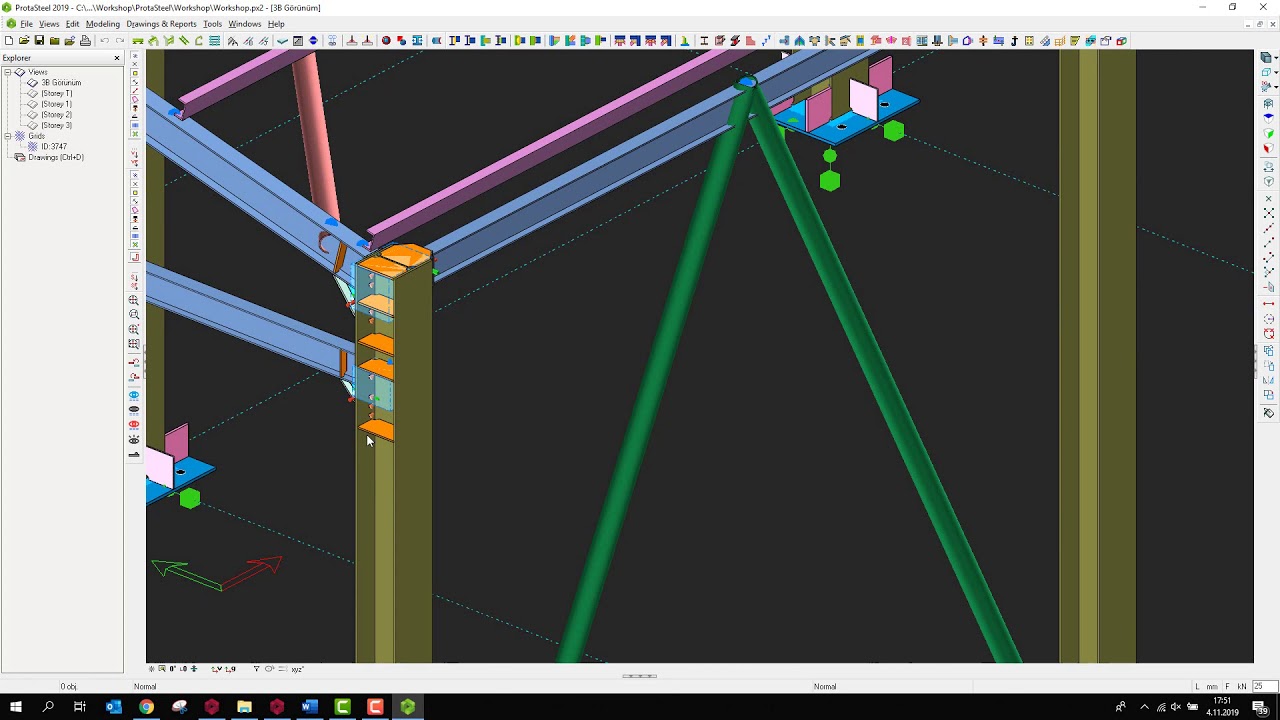Open the Drawings & Reports menu
This screenshot has width=1280, height=720.
pos(161,24)
